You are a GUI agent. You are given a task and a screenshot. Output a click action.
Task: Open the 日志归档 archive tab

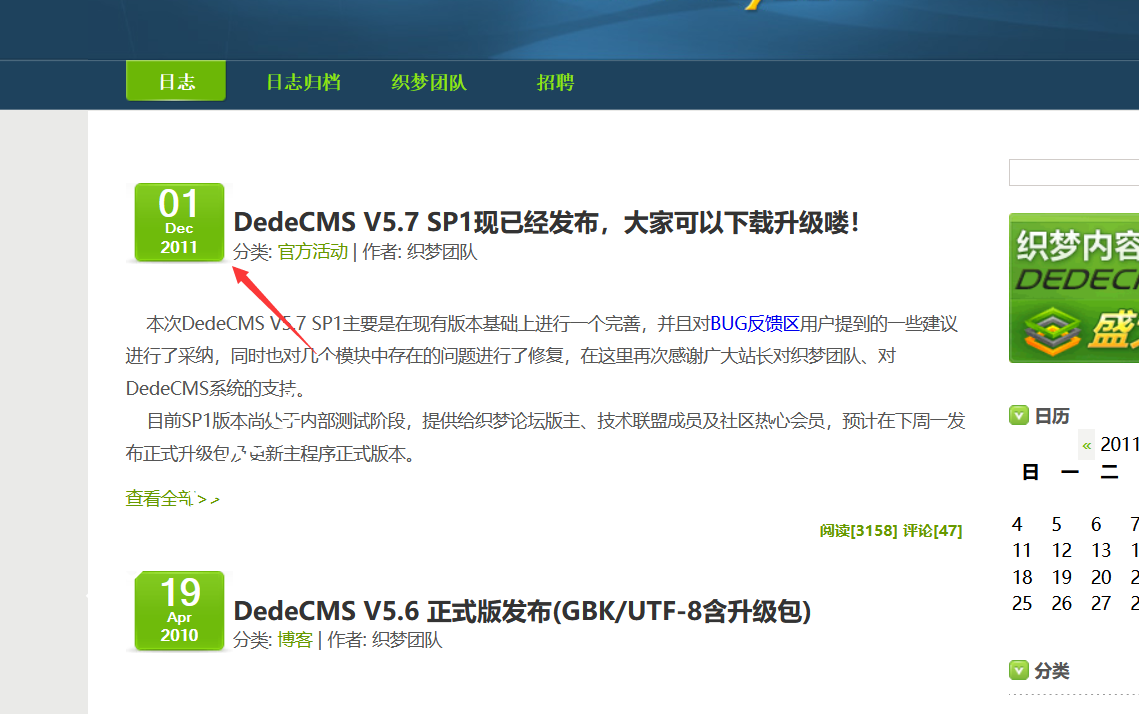[x=302, y=82]
